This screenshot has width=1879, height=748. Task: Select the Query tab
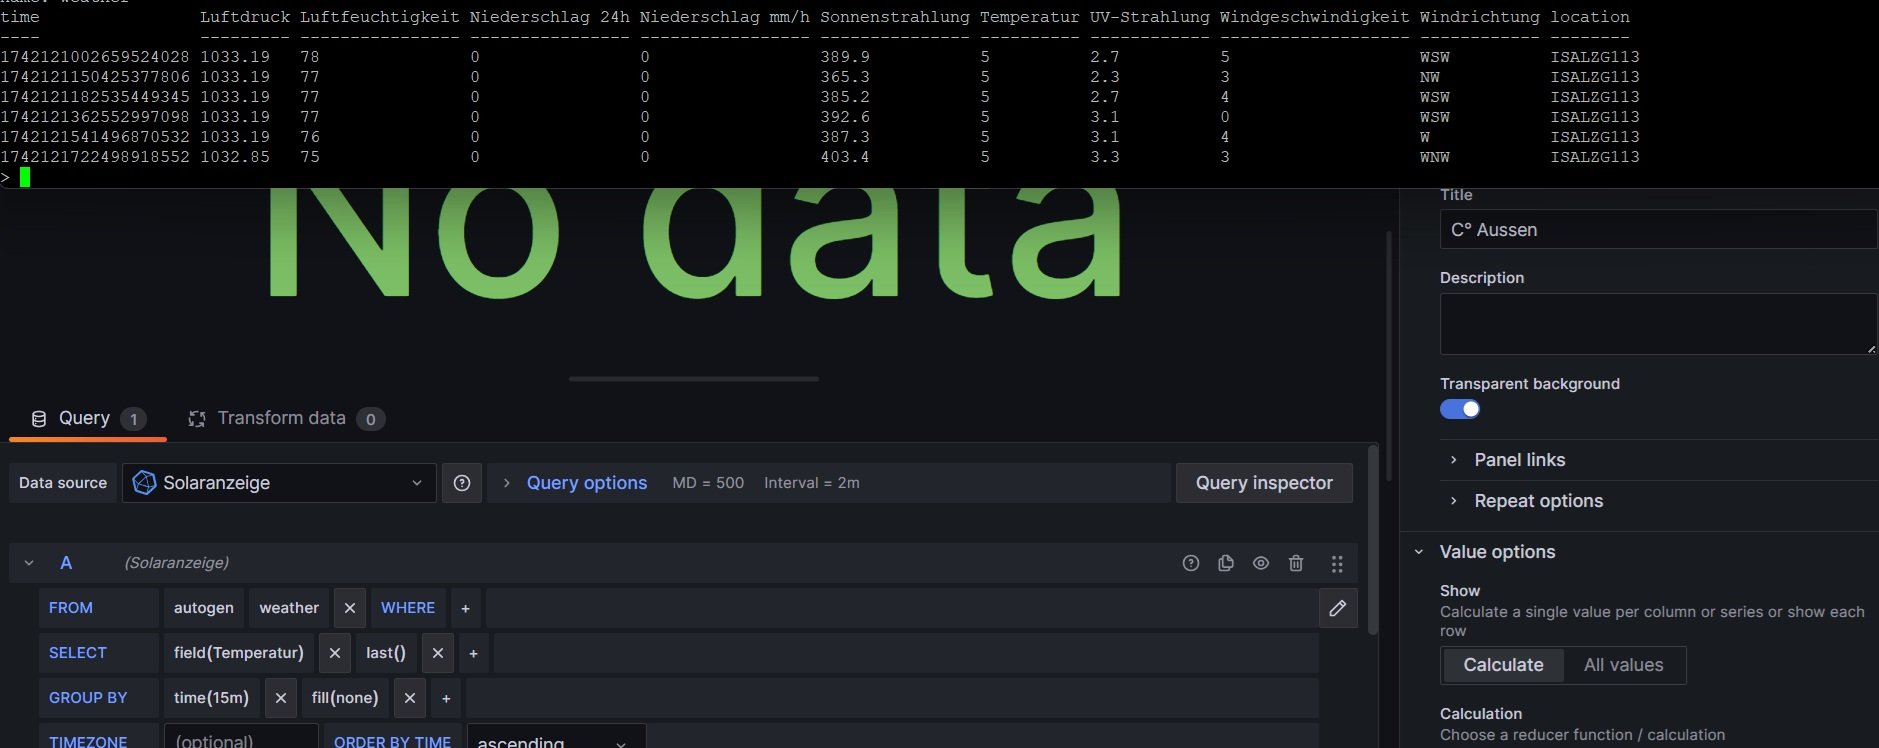point(86,419)
